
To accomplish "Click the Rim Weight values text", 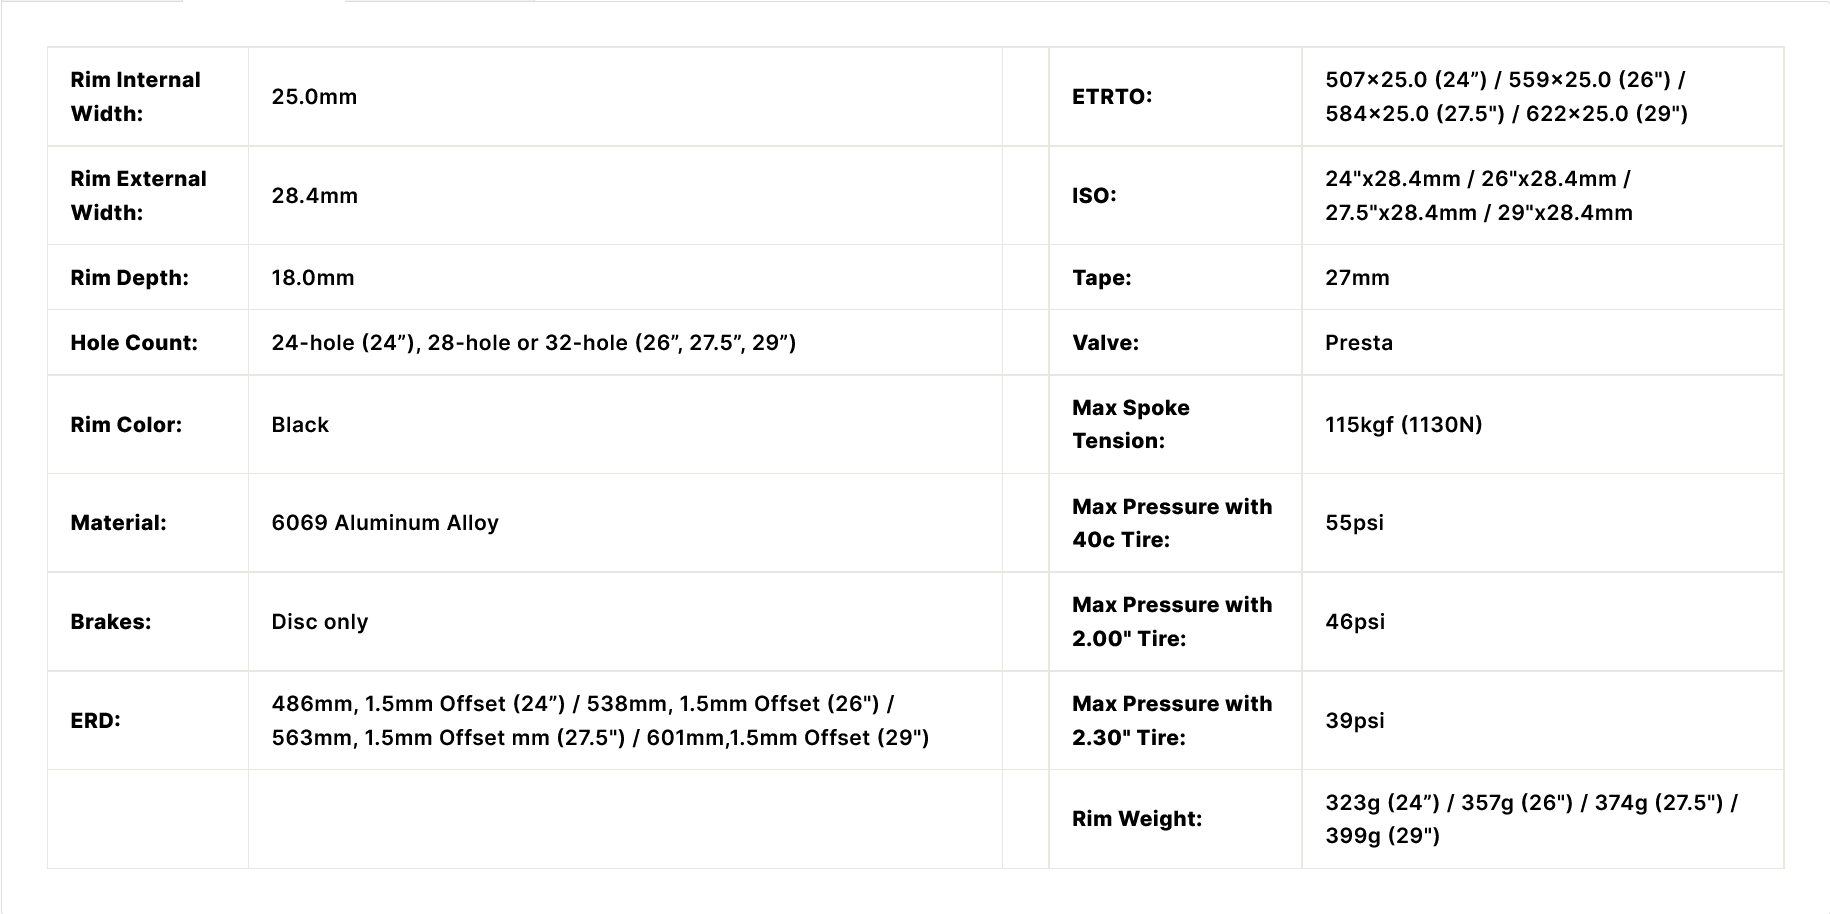I will click(1531, 819).
